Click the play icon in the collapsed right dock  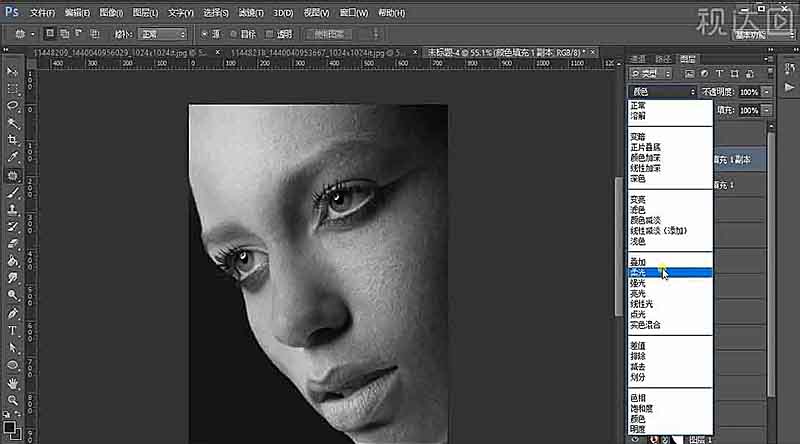click(x=789, y=87)
